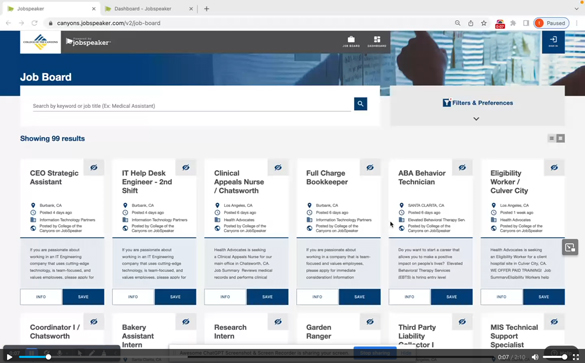Click the browser reload icon
585x363 pixels.
click(x=34, y=23)
